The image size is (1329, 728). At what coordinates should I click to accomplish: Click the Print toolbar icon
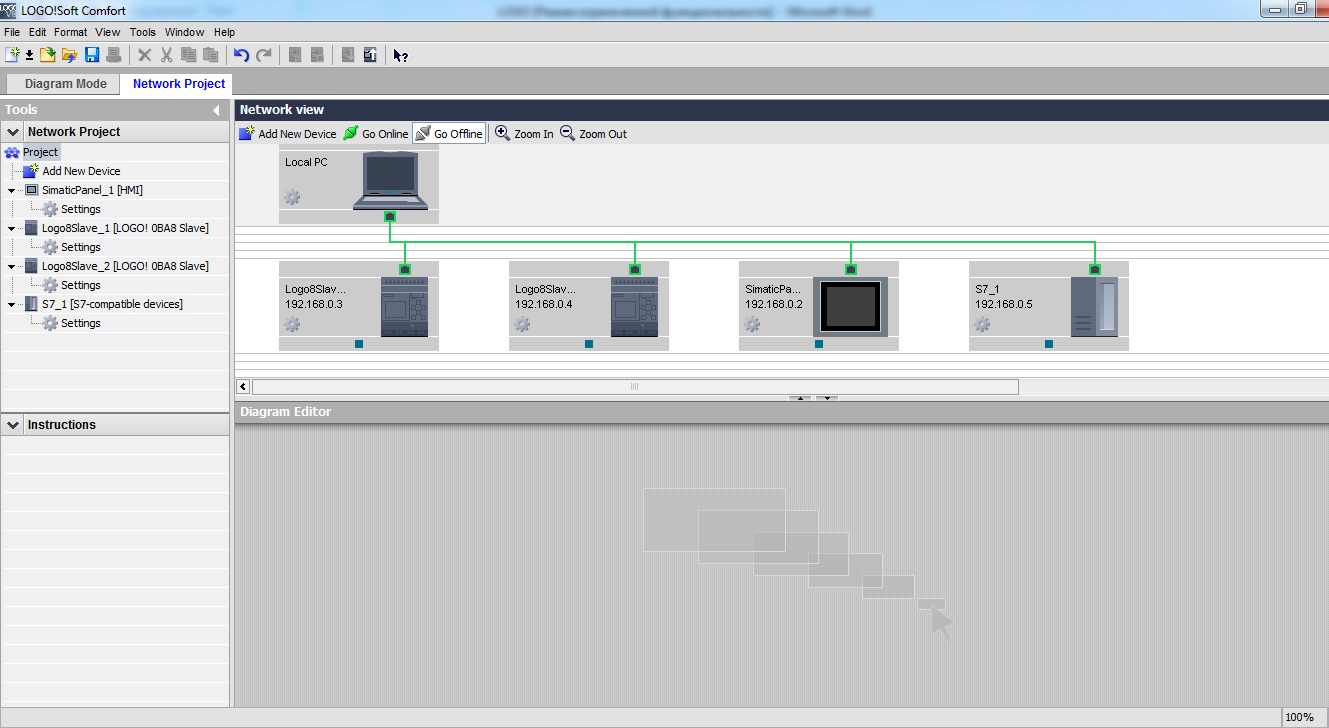114,55
